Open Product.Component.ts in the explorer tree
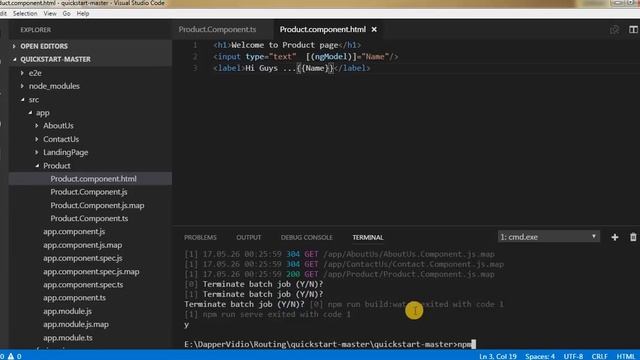Image resolution: width=640 pixels, height=360 pixels. pyautogui.click(x=90, y=218)
